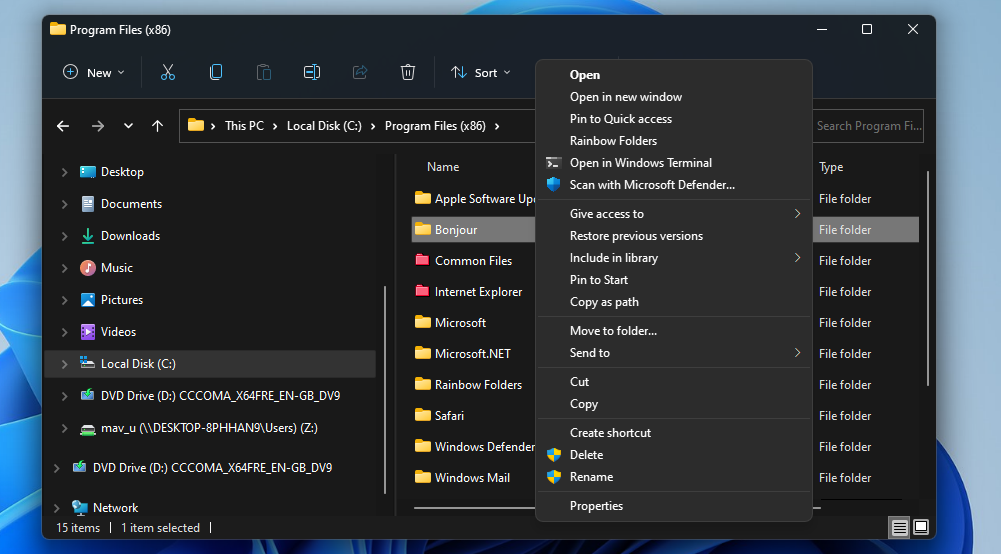Screen dimensions: 1001x554
Task: Click the Paste clipboard icon in toolbar
Action: click(x=264, y=73)
